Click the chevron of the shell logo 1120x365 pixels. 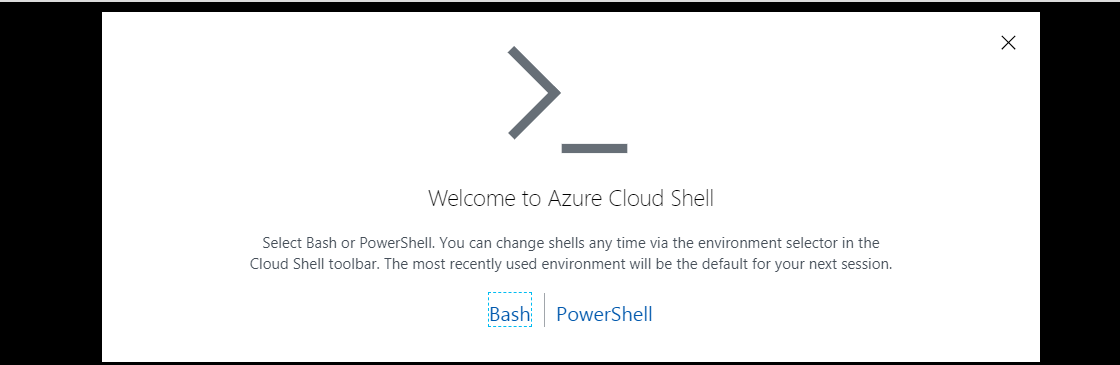(534, 93)
